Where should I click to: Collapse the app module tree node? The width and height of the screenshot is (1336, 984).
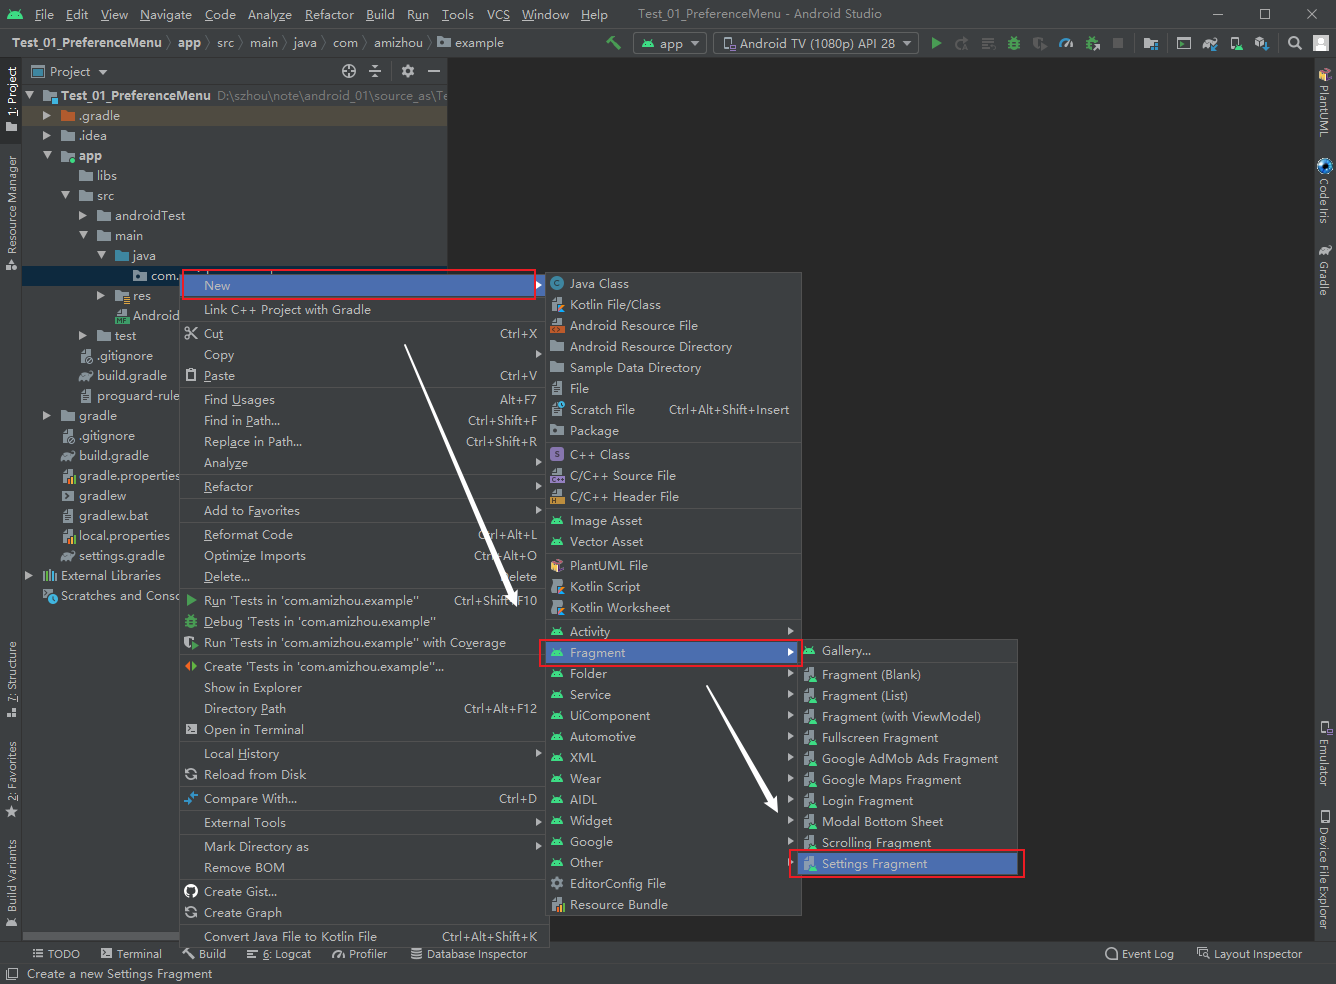(x=48, y=155)
